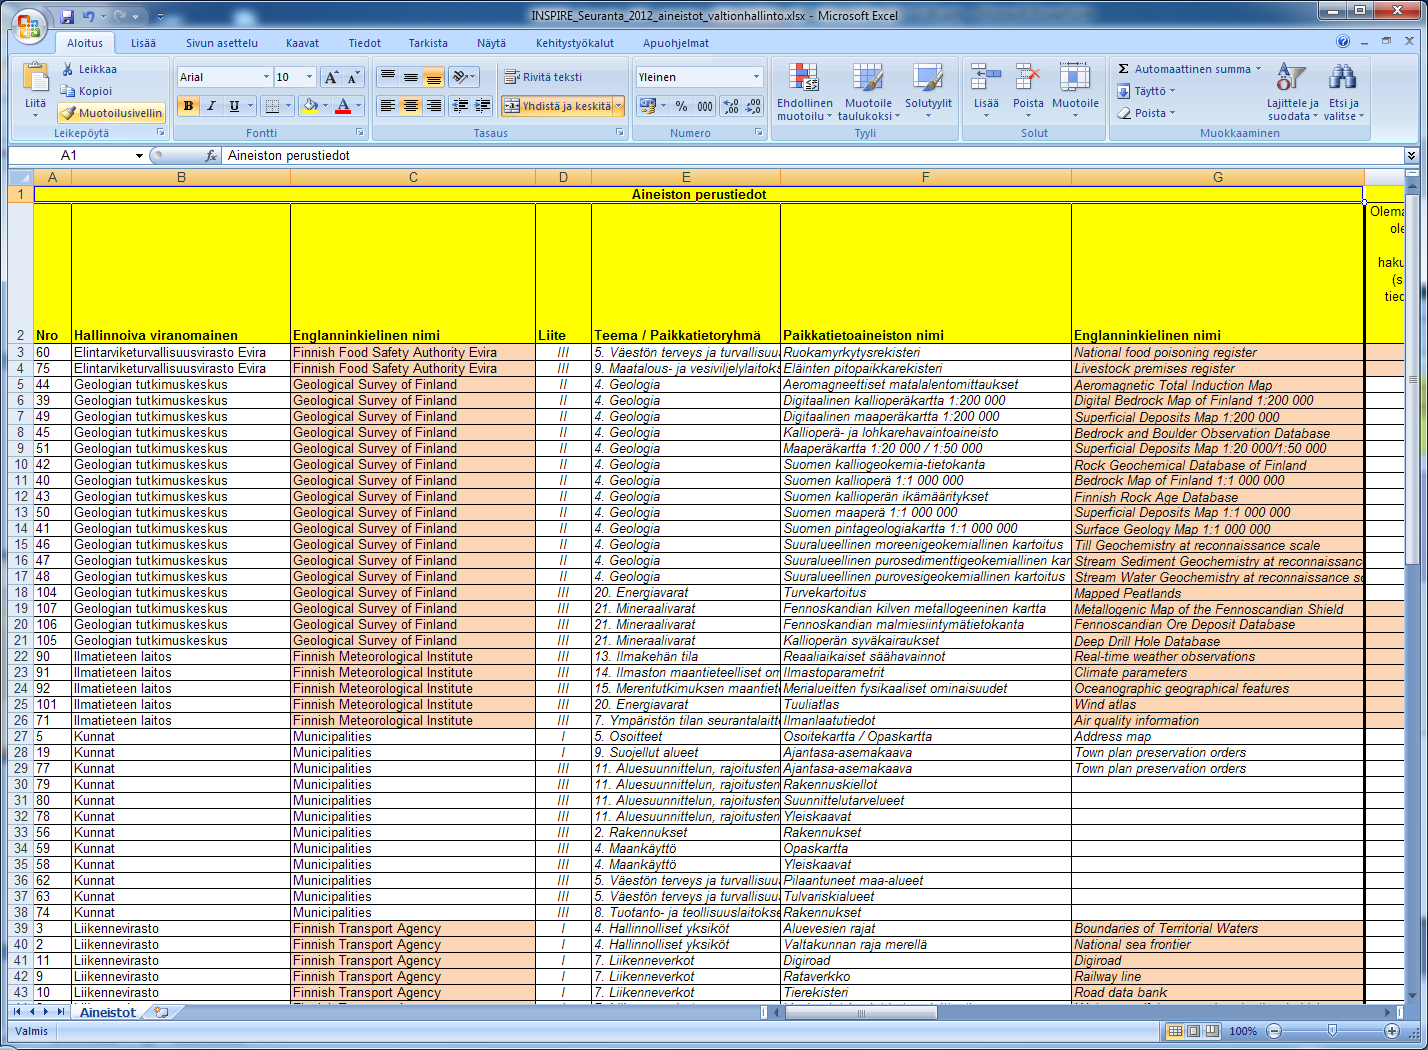Image resolution: width=1428 pixels, height=1050 pixels.
Task: Align text left in cells
Action: 388,105
